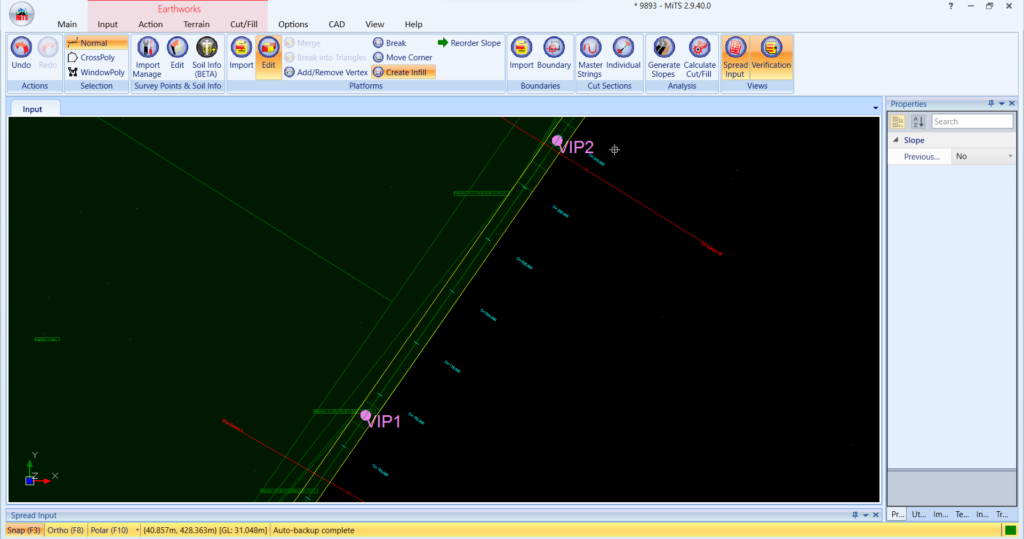The image size is (1024, 539).
Task: Switch to the Te... bottom panel tab
Action: click(x=962, y=515)
